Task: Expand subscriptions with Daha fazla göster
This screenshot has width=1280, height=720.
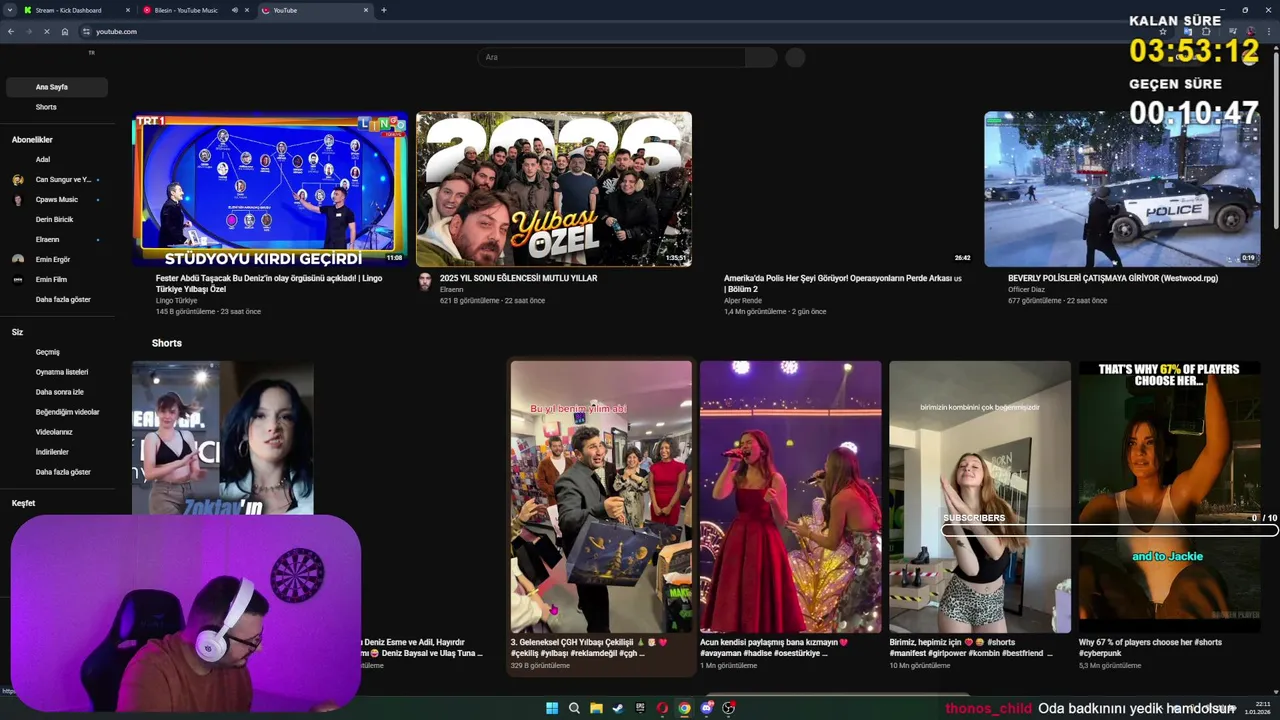Action: [x=63, y=300]
